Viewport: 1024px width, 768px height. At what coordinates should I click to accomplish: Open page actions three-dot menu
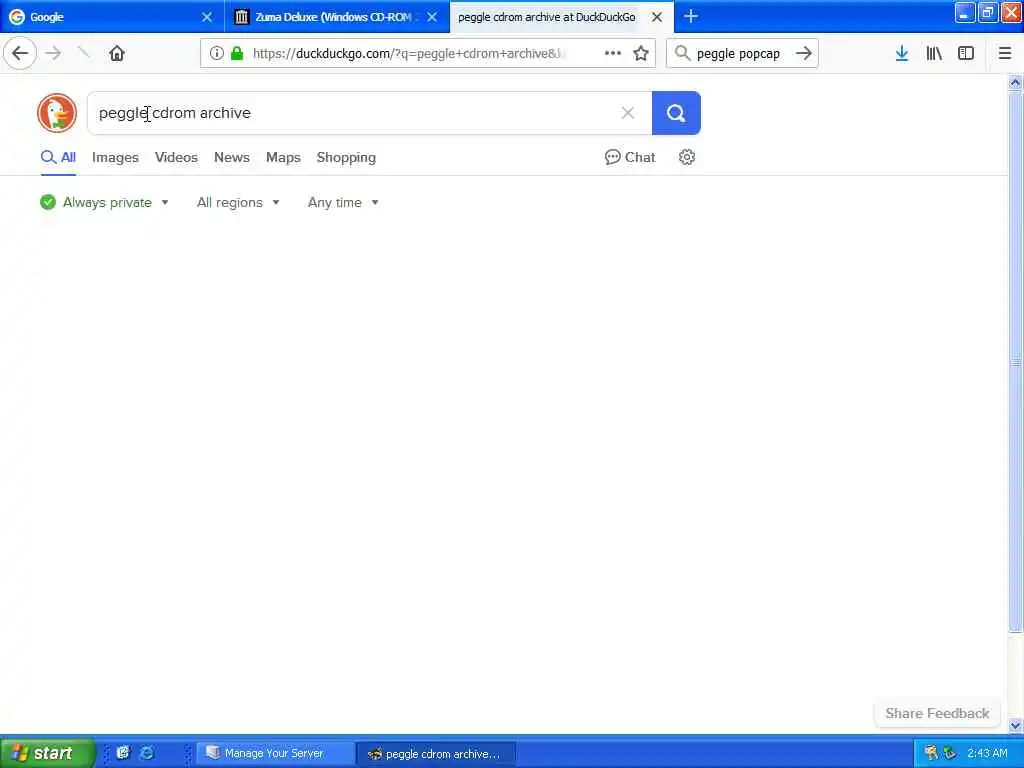tap(613, 54)
